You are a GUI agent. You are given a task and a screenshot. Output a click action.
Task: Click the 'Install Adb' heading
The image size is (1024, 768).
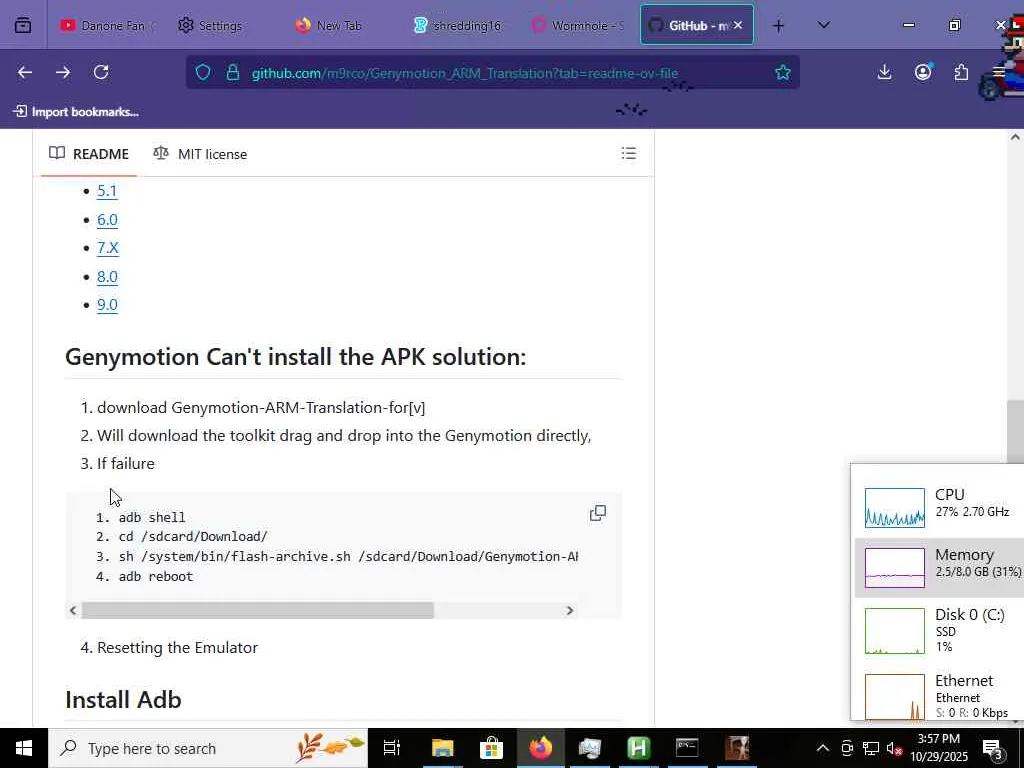(x=123, y=699)
